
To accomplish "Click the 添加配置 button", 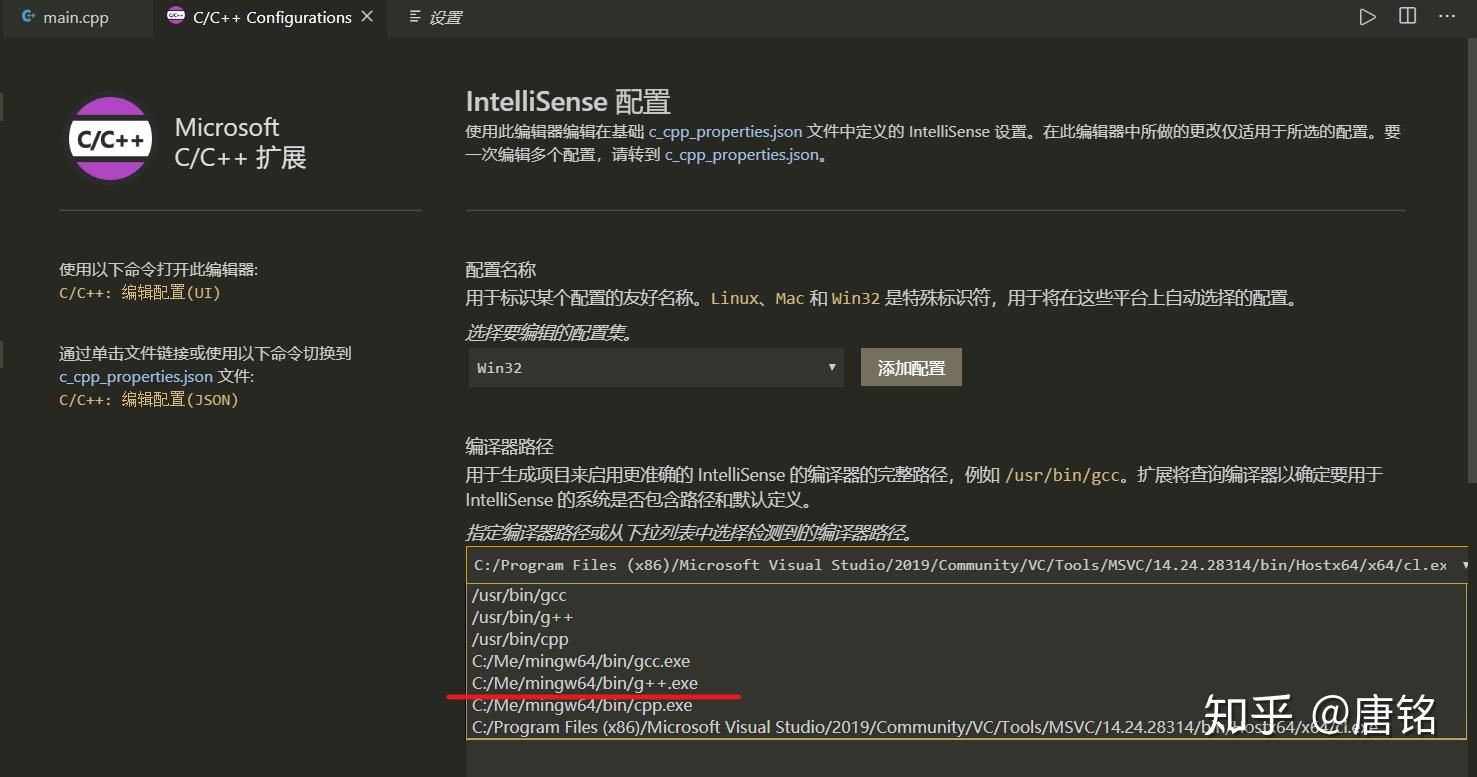I will 909,367.
